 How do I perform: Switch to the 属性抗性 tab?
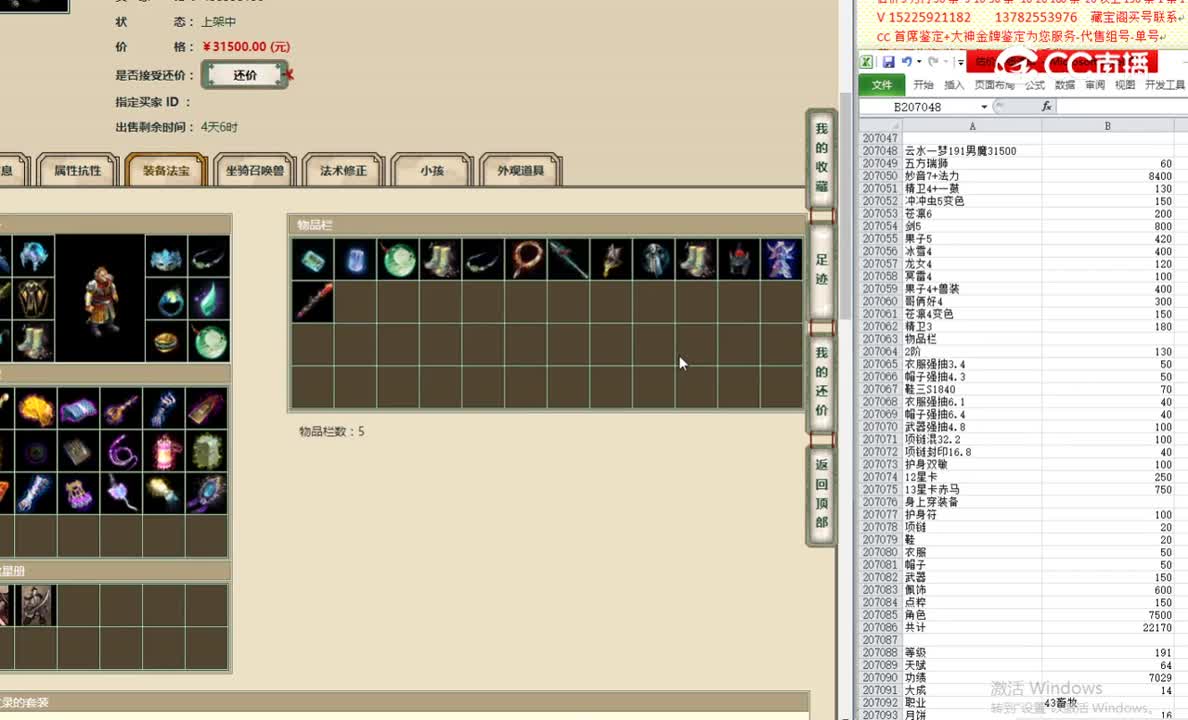click(77, 171)
